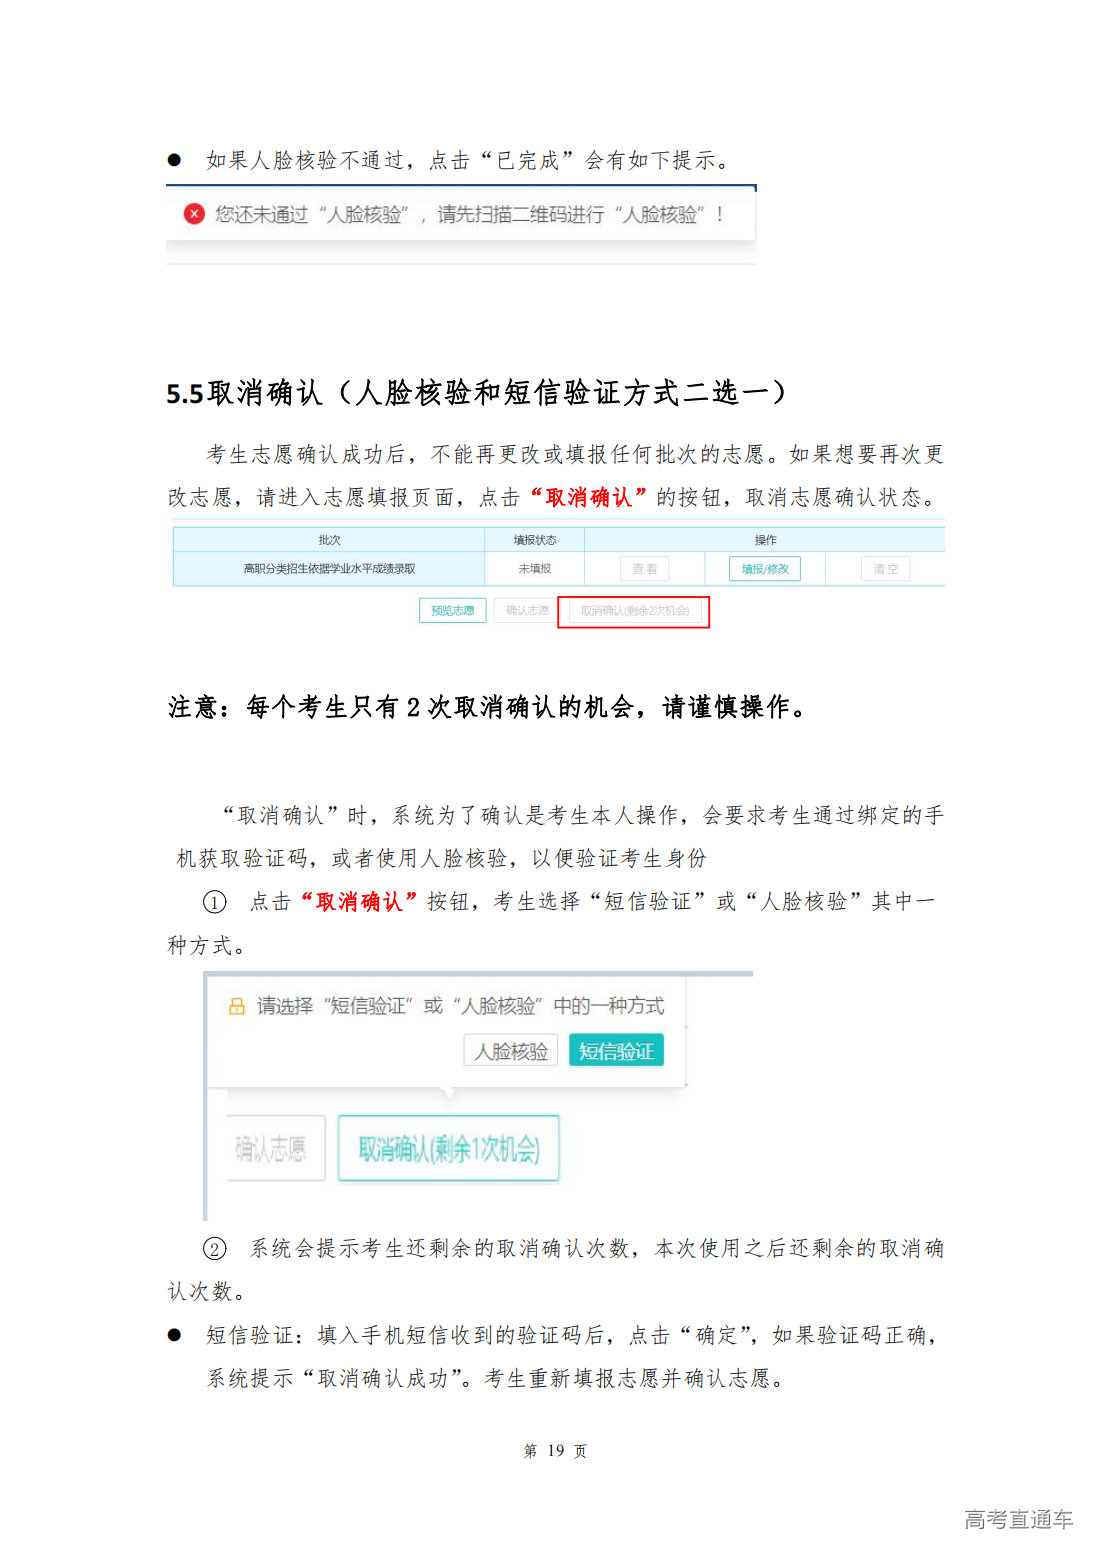1102x1559 pixels.
Task: Click the 高考直通车 watermark
Action: pos(1018,1519)
